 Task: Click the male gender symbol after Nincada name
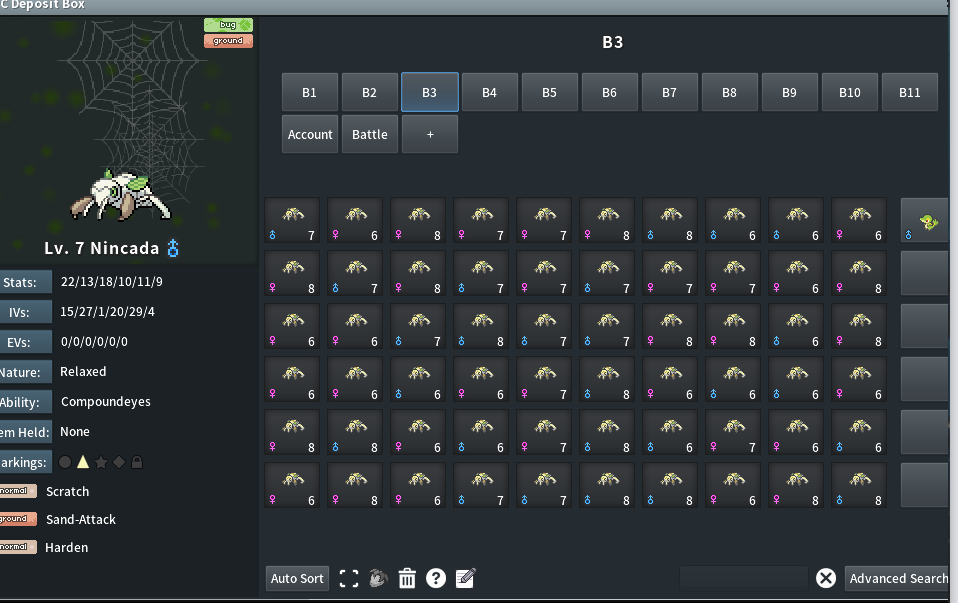[x=173, y=248]
